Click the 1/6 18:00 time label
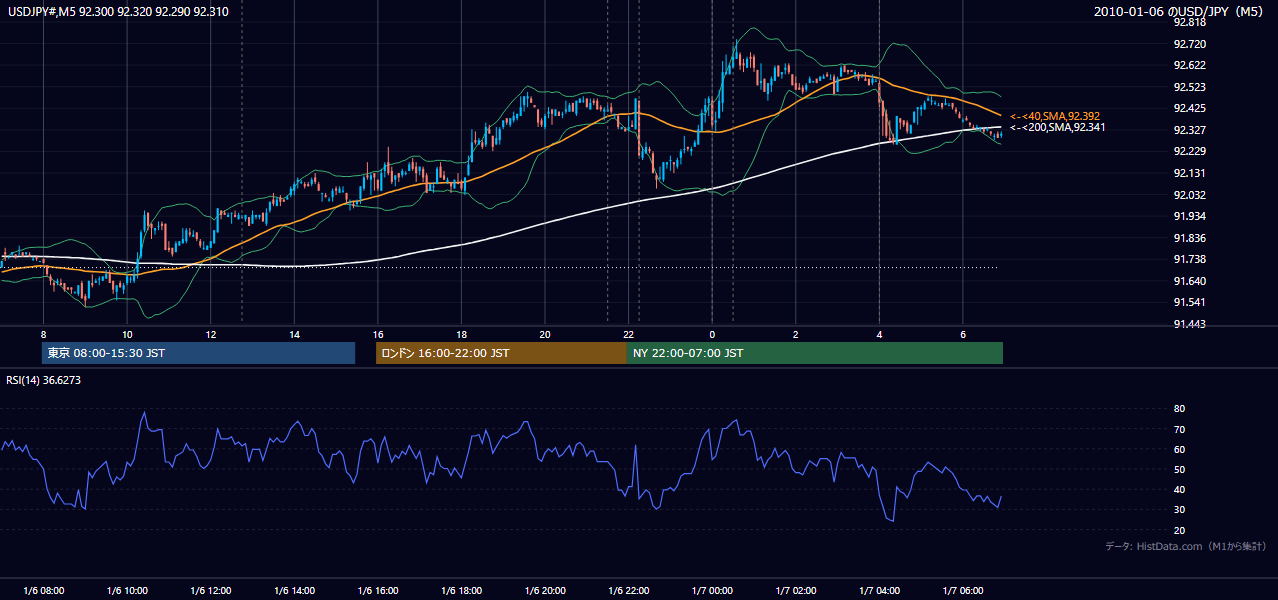The height and width of the screenshot is (600, 1278). click(461, 591)
